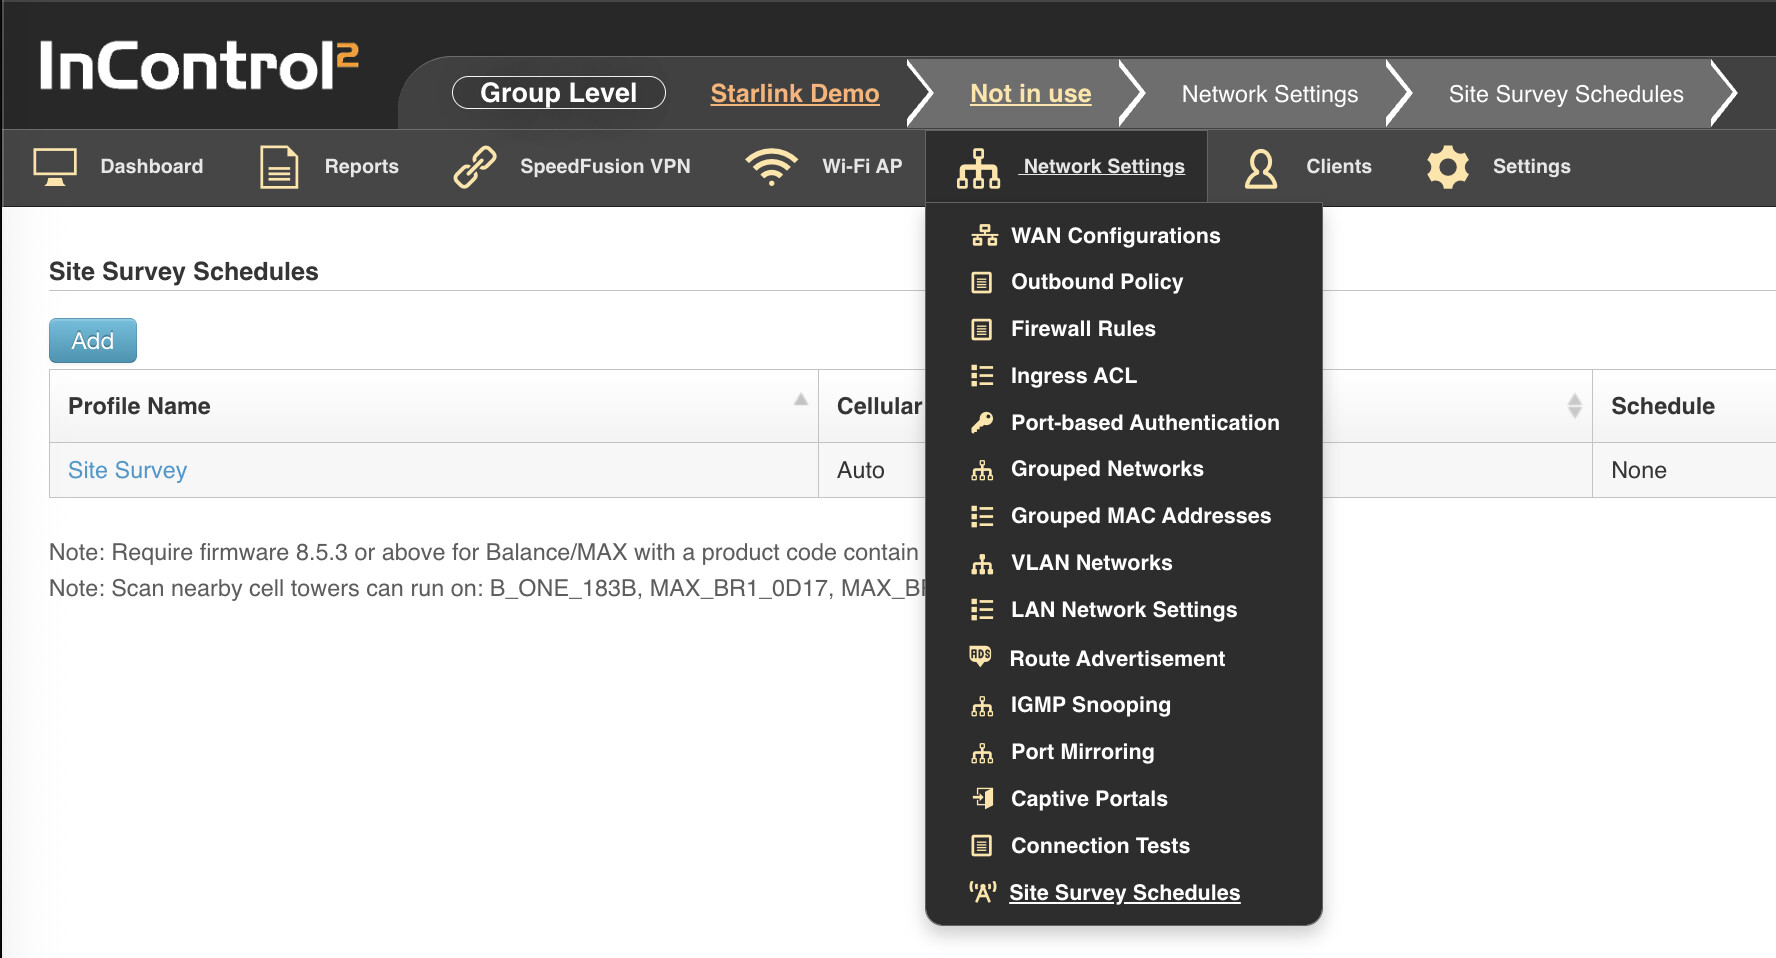1776x958 pixels.
Task: Open WAN Configurations from the menu
Action: 1115,236
